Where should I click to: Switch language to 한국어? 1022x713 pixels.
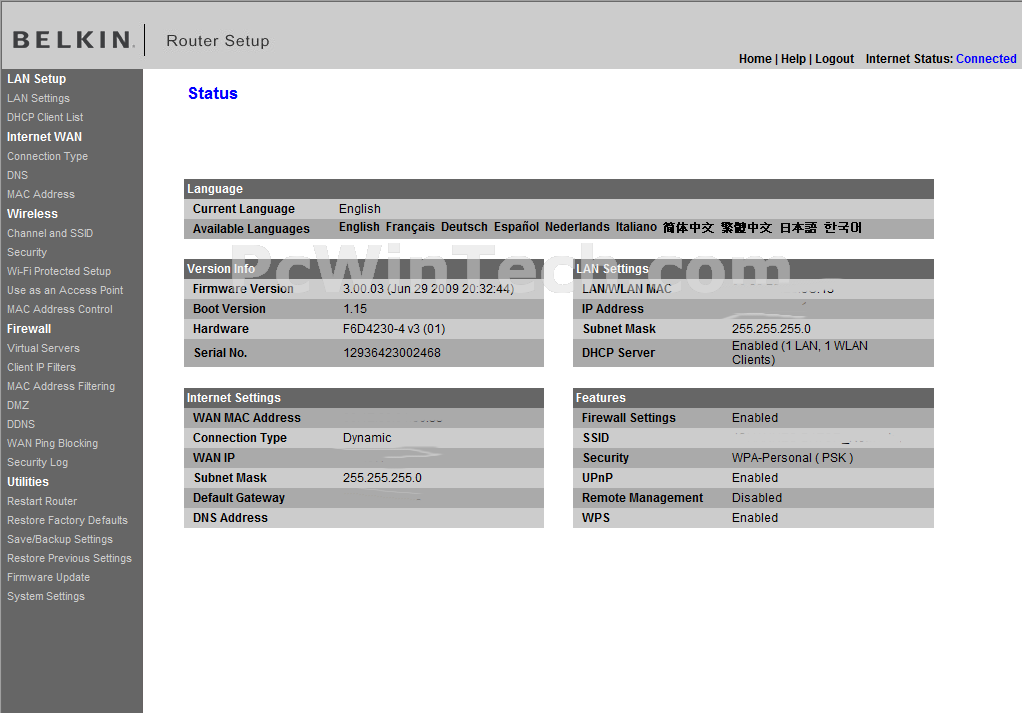coord(843,227)
